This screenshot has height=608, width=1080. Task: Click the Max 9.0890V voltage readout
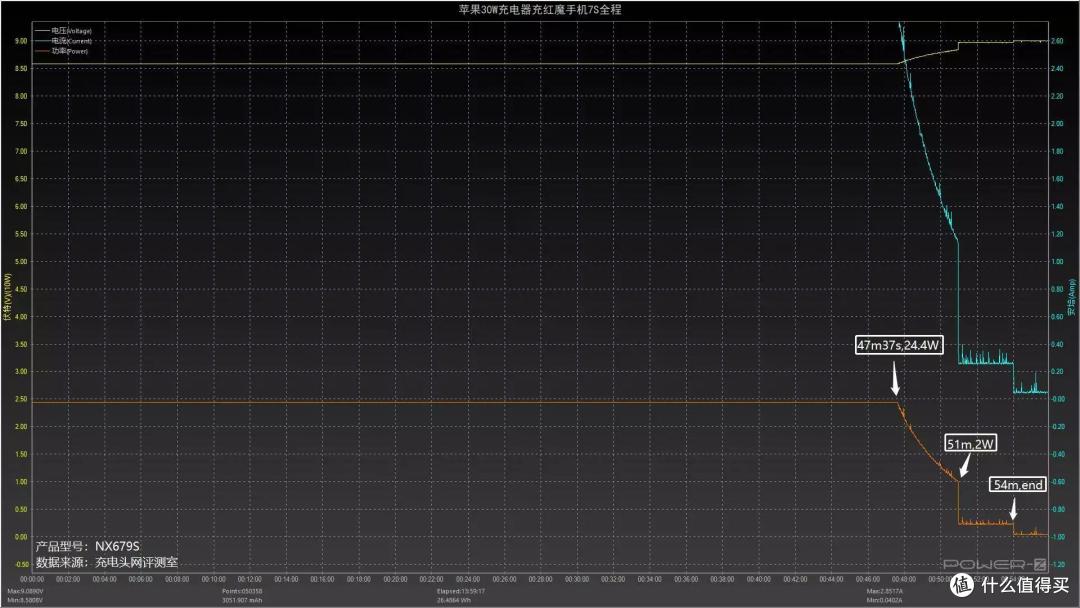click(25, 591)
